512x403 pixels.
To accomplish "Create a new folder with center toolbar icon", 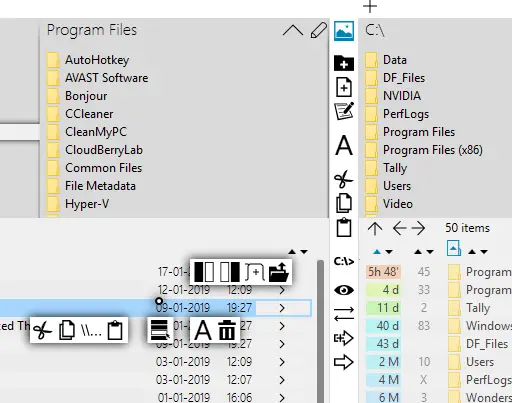I will click(344, 63).
